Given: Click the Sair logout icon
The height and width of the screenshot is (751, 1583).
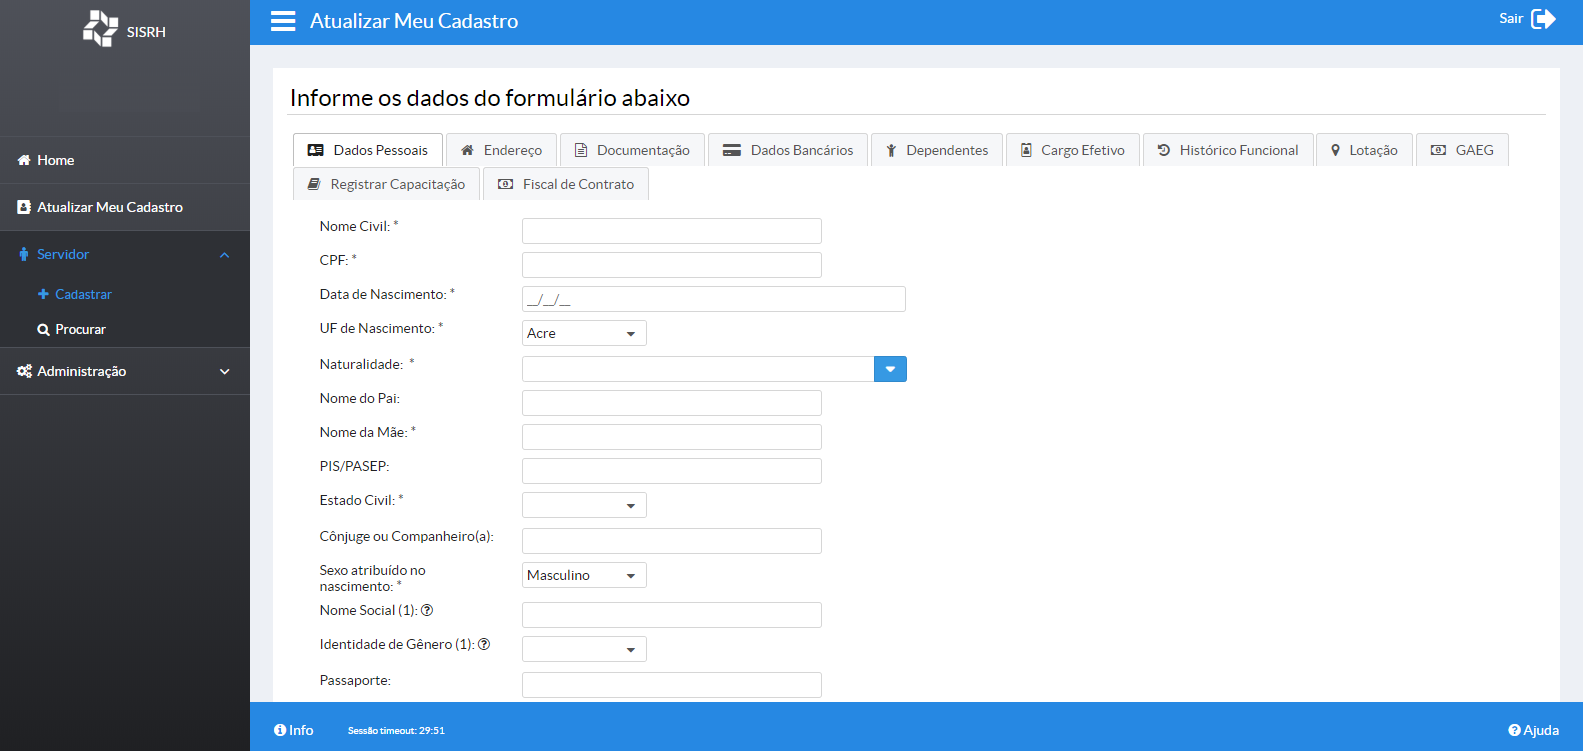Looking at the screenshot, I should [x=1543, y=19].
